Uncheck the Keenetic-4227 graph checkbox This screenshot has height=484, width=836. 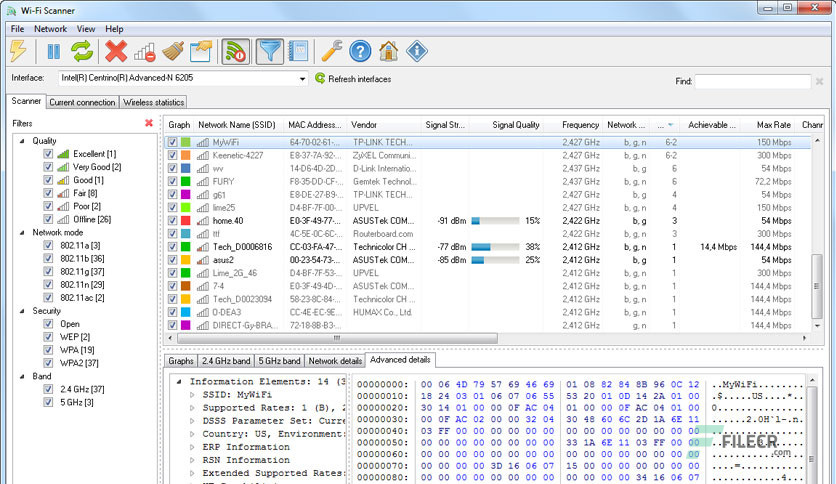(x=172, y=155)
